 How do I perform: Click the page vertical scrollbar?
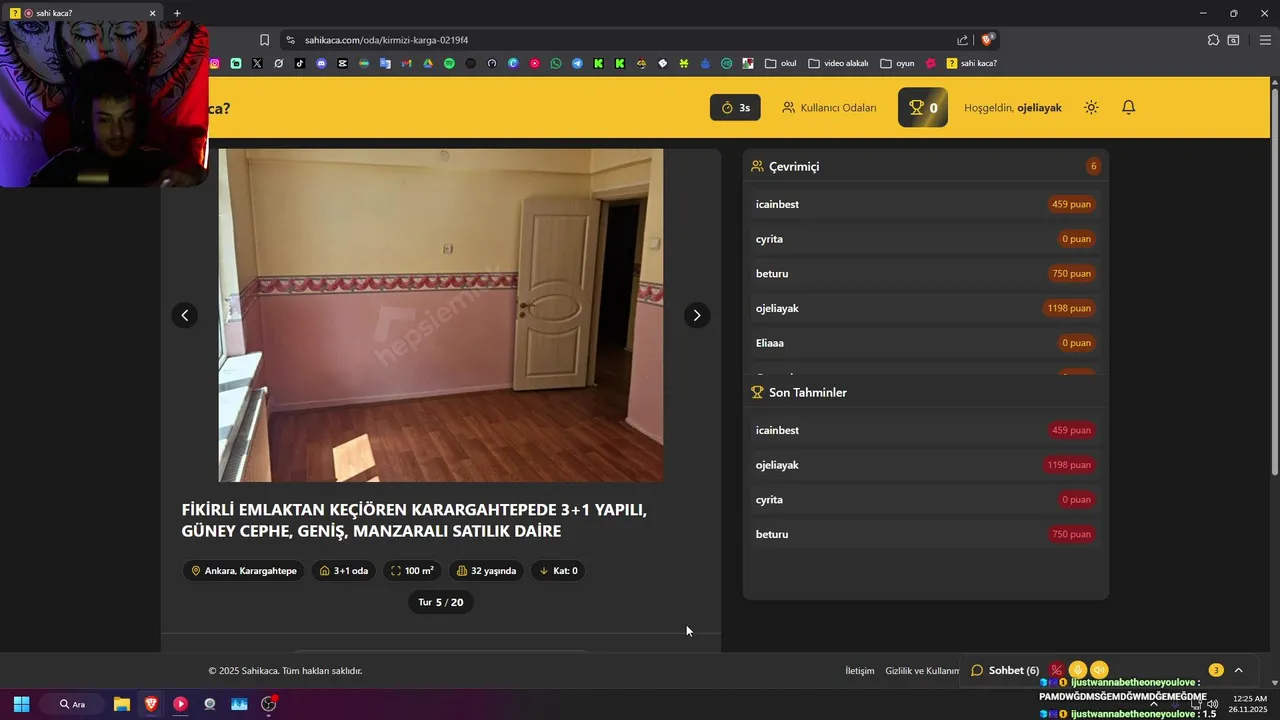click(x=1274, y=280)
